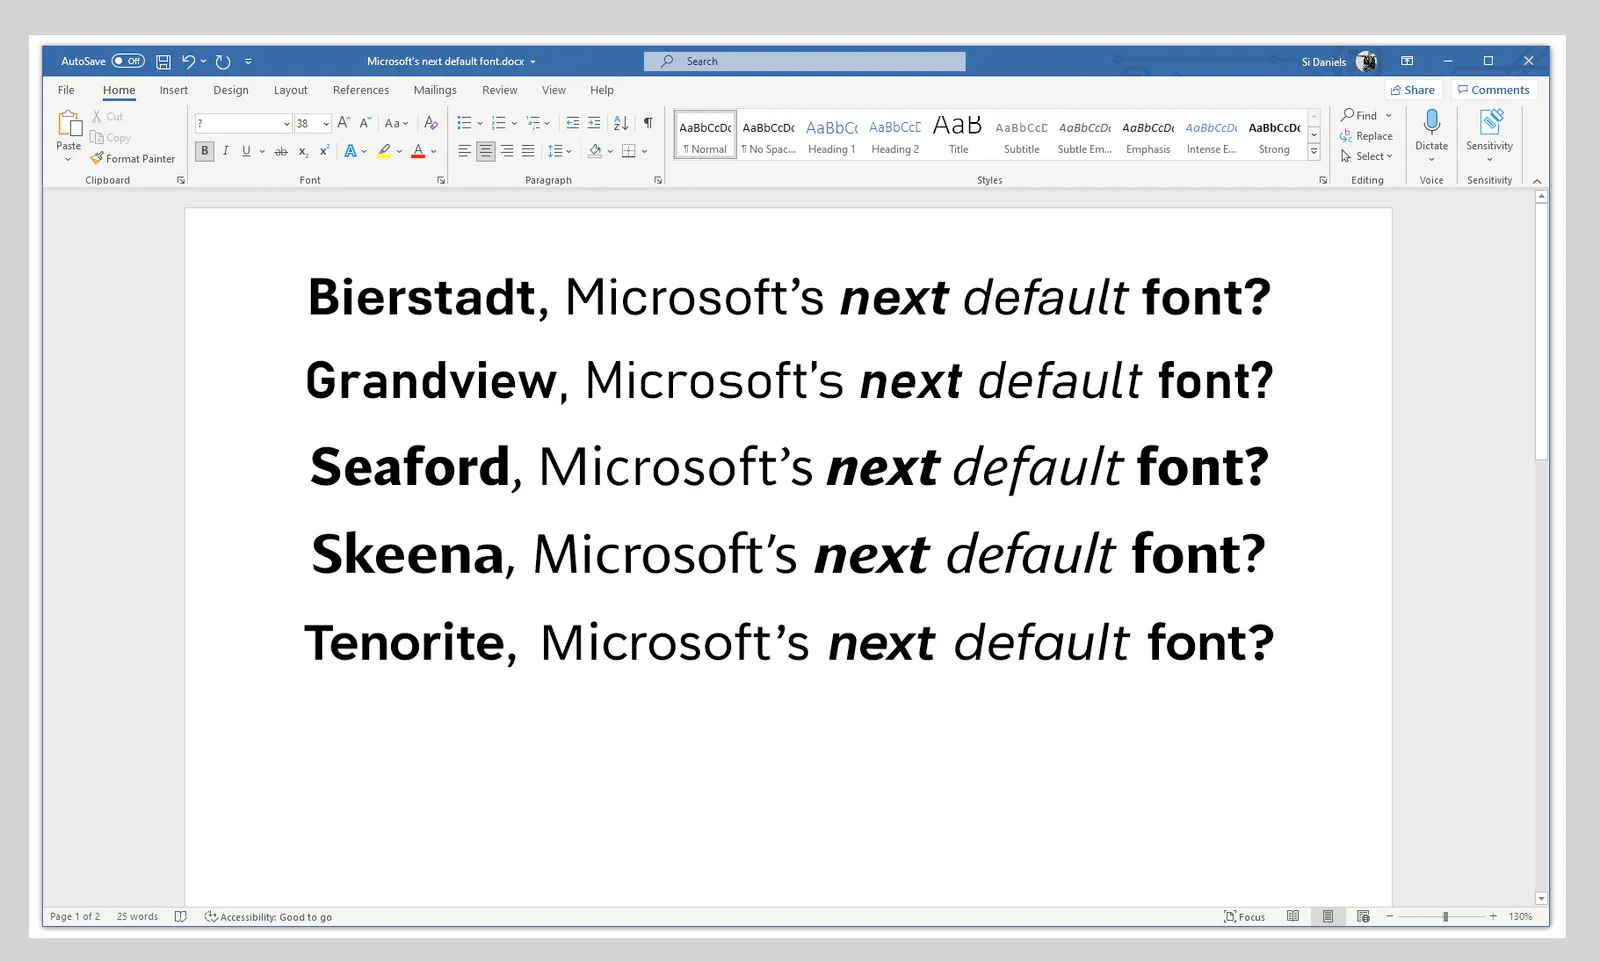Click the Search box in title bar
This screenshot has height=962, width=1600.
[x=805, y=61]
